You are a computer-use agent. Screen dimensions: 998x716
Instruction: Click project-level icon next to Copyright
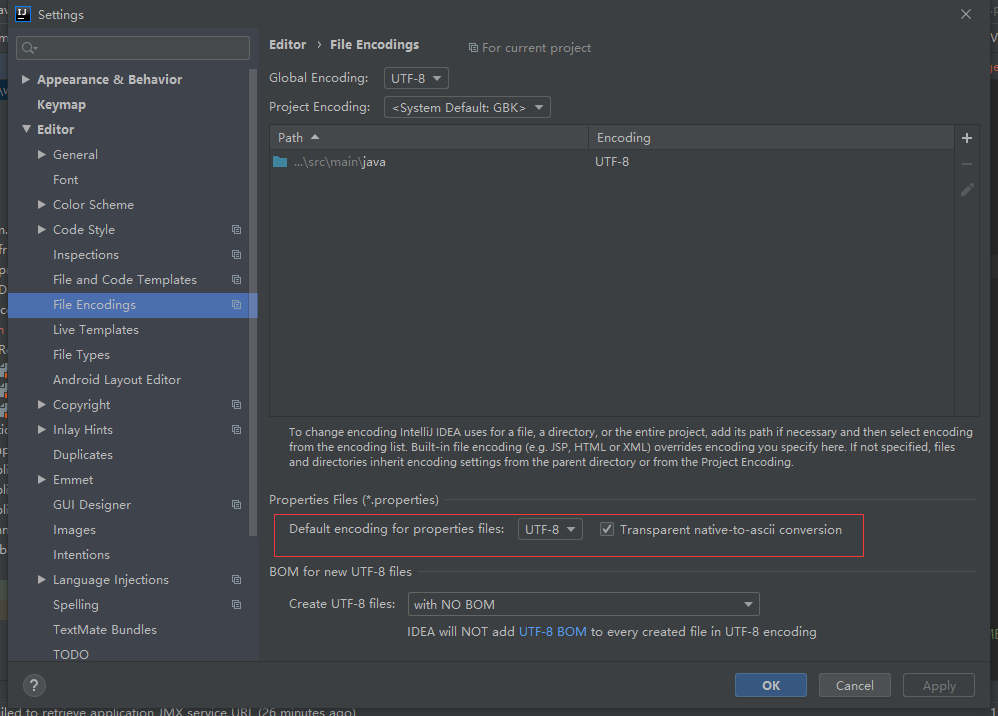coord(237,405)
